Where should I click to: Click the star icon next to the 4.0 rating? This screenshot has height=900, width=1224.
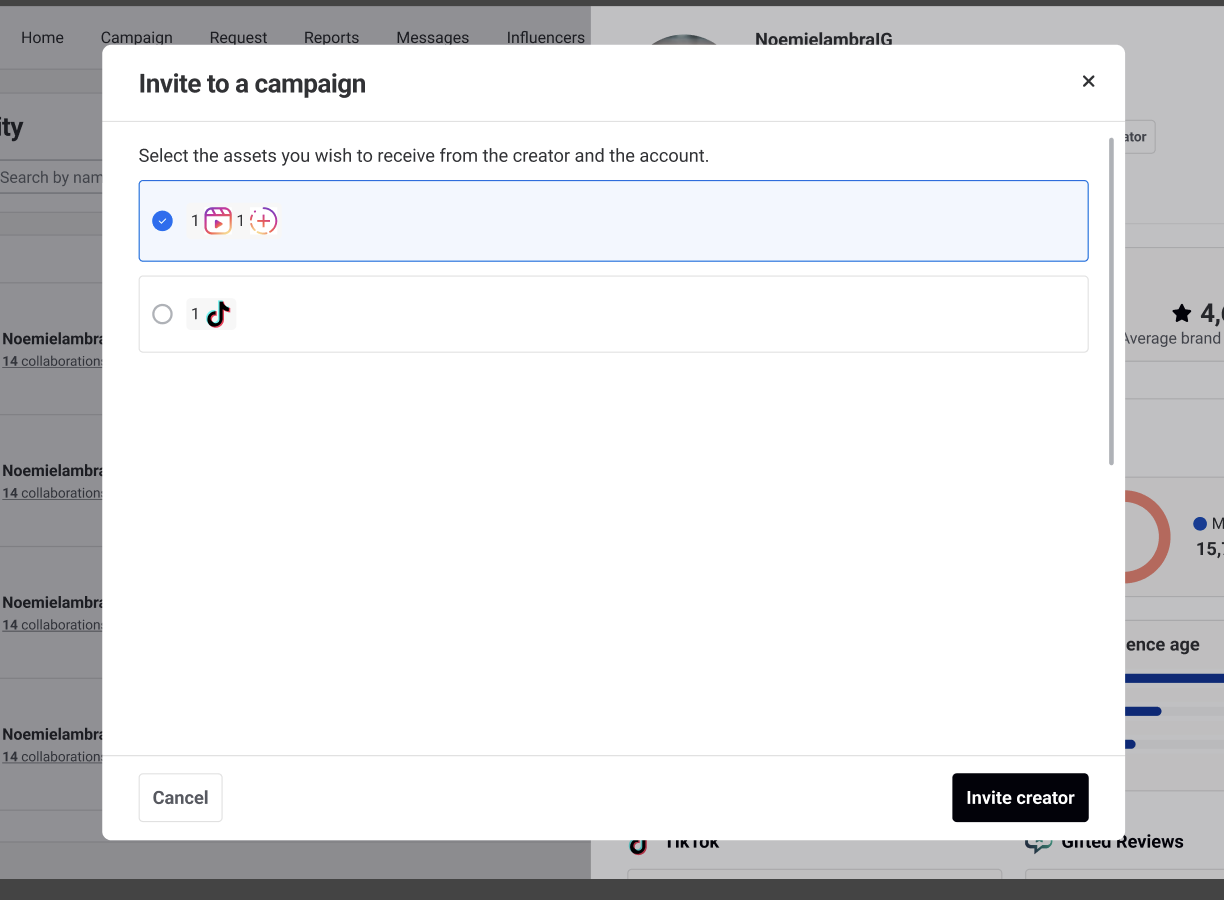point(1182,313)
